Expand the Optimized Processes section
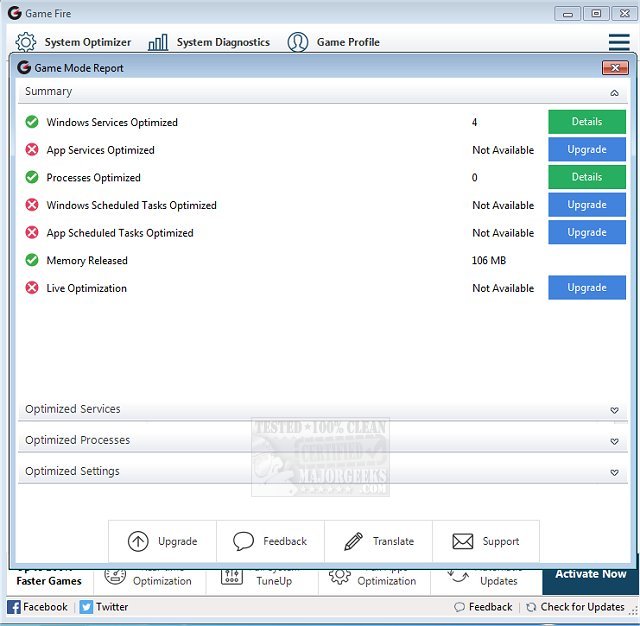640x626 pixels. click(x=614, y=441)
